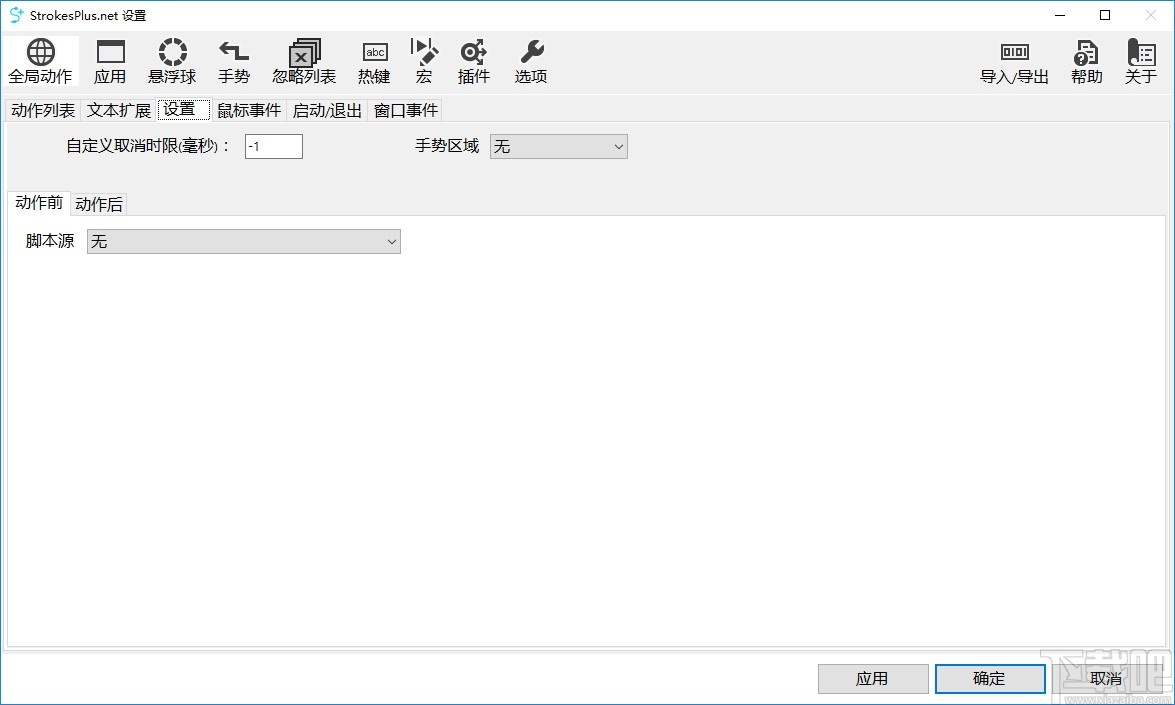Click the 手势 (Gestures) toolbar icon
Viewport: 1175px width, 705px height.
tap(233, 60)
